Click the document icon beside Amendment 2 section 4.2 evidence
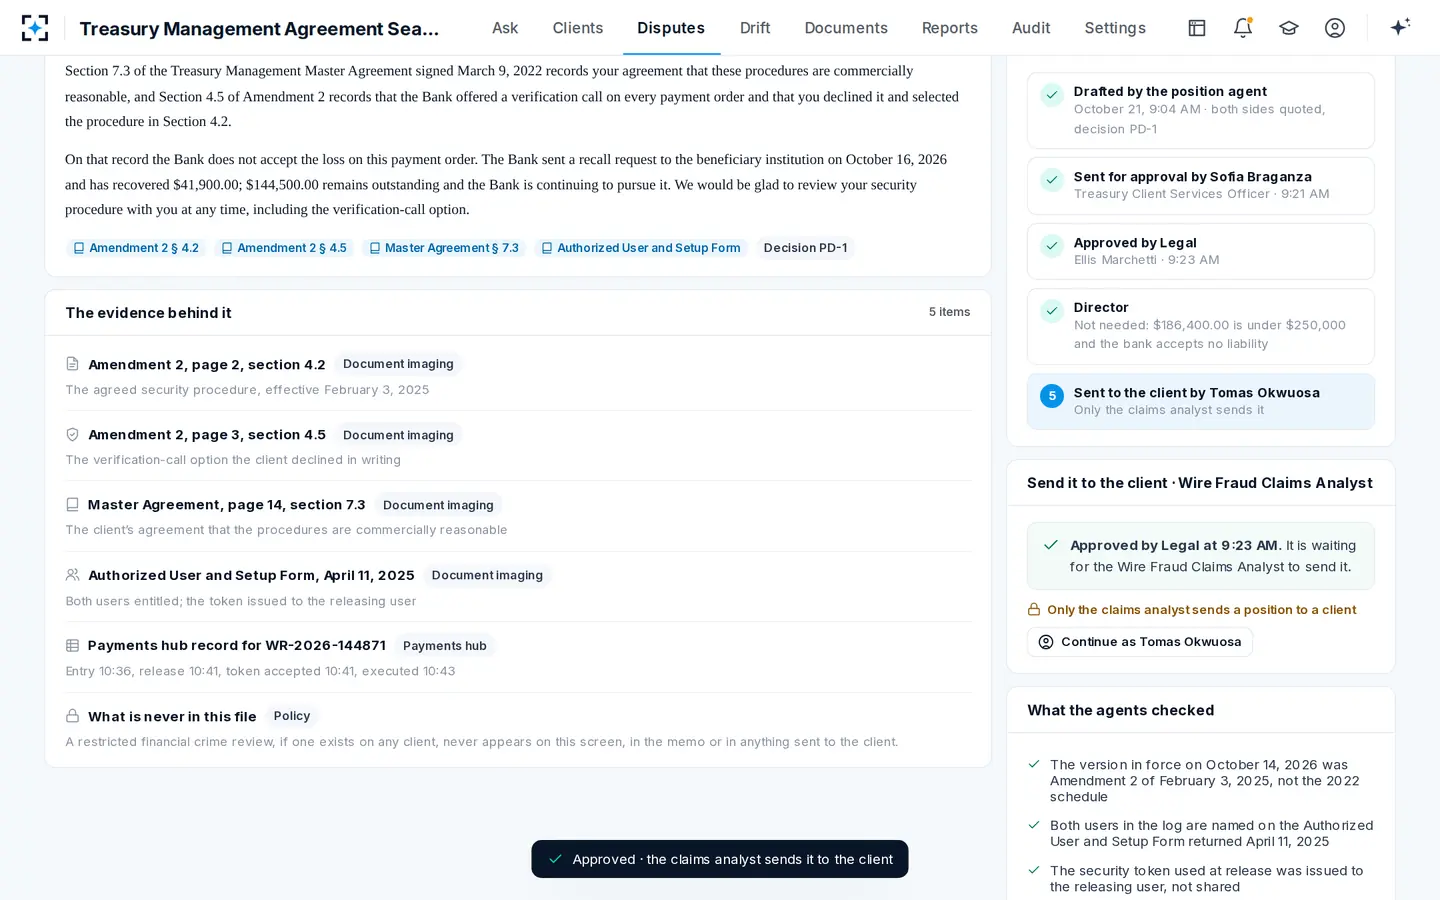Image resolution: width=1440 pixels, height=900 pixels. coord(72,364)
